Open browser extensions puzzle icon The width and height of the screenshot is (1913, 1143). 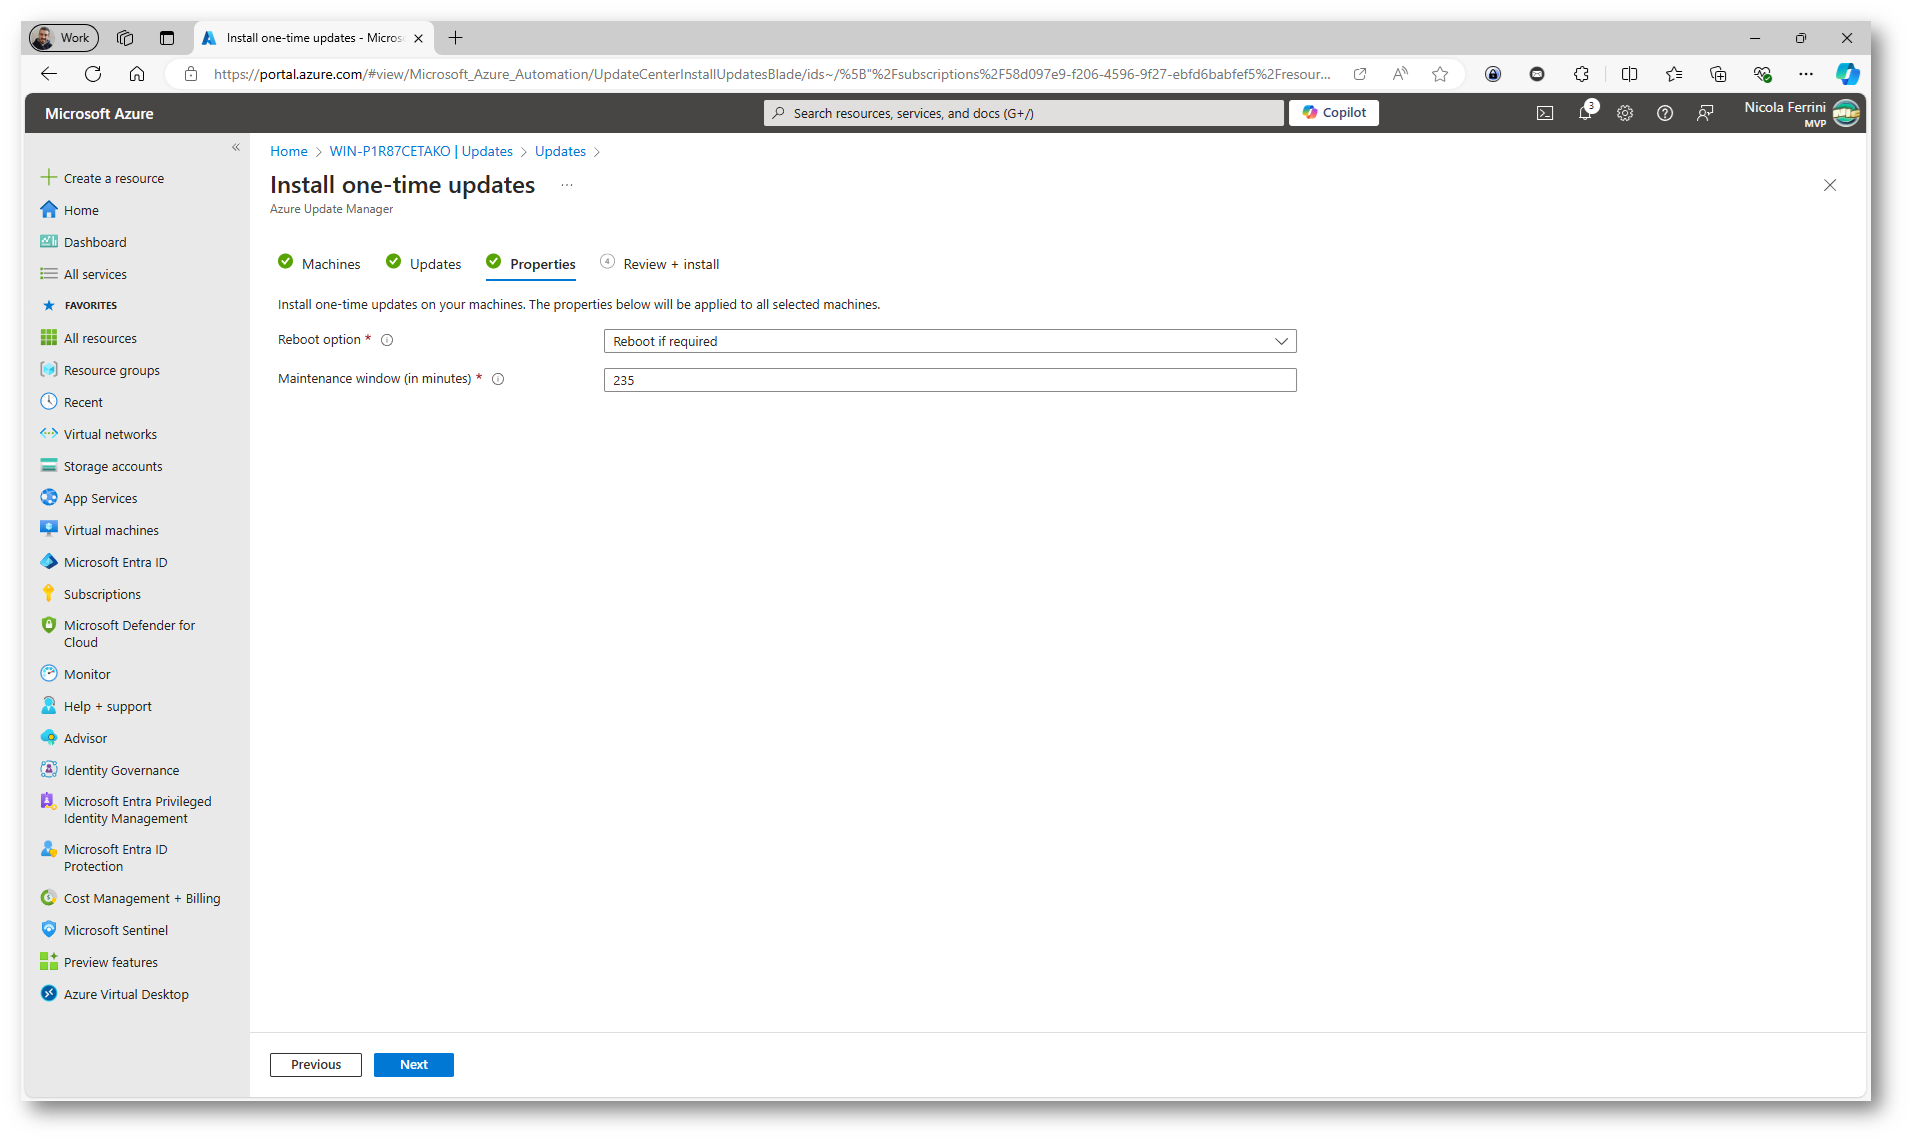pyautogui.click(x=1581, y=74)
